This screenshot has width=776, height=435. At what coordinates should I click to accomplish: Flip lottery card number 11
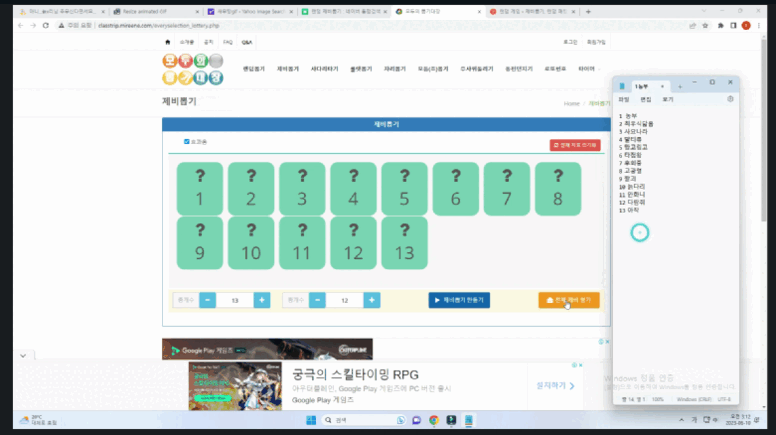point(302,243)
